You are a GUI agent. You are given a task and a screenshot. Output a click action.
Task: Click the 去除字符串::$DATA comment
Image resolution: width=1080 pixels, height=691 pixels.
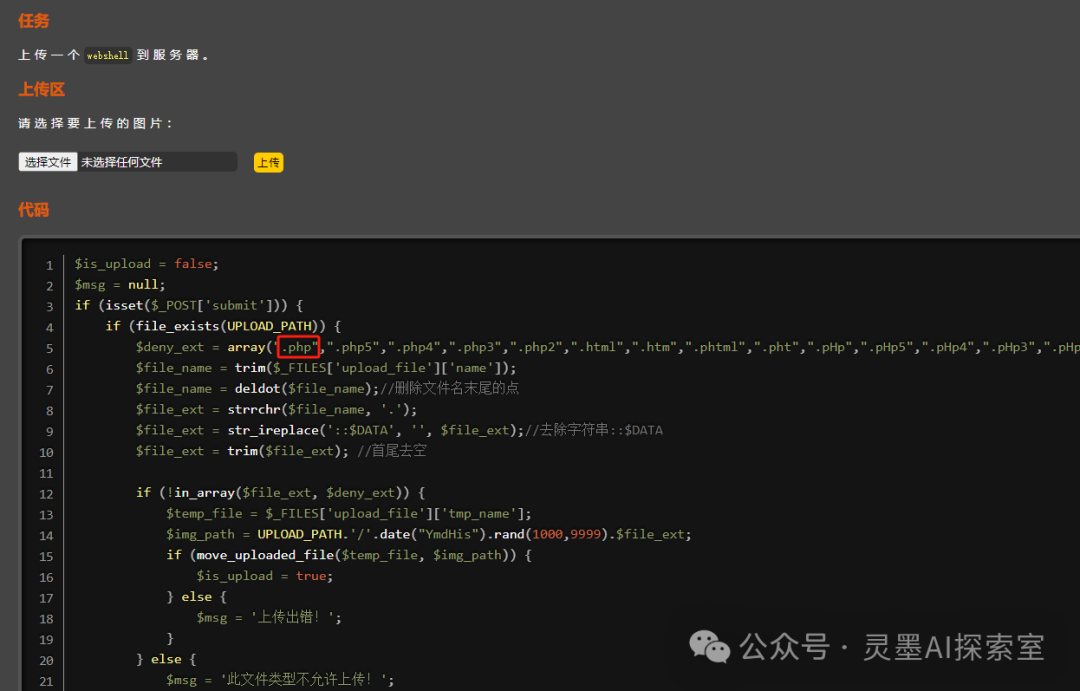(594, 430)
